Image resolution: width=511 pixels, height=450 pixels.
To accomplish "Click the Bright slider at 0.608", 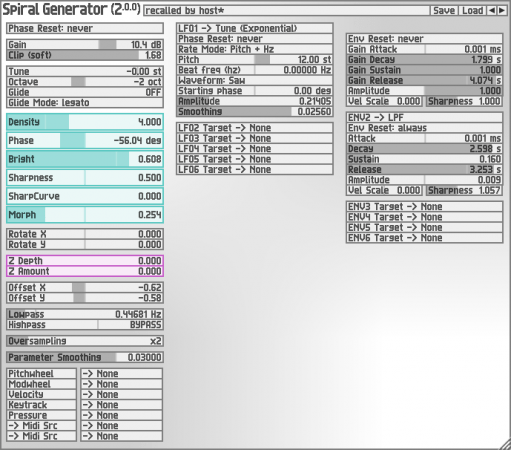I will 85,159.
